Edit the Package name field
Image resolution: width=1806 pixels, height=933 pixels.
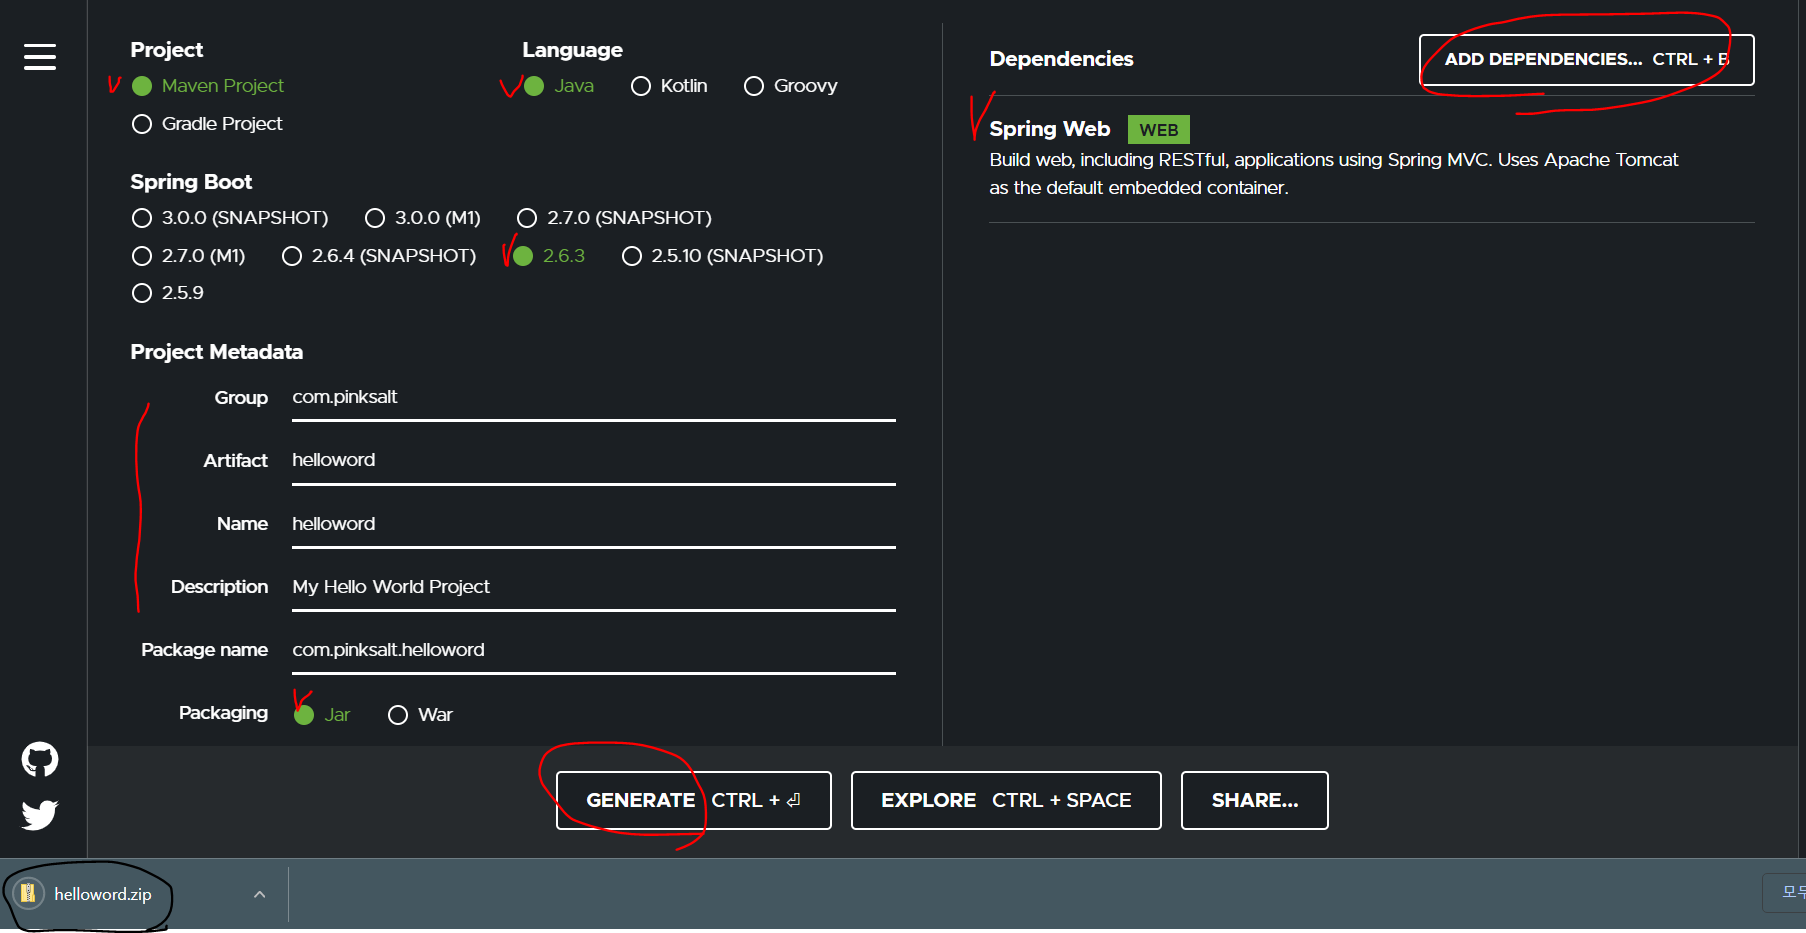(x=594, y=650)
